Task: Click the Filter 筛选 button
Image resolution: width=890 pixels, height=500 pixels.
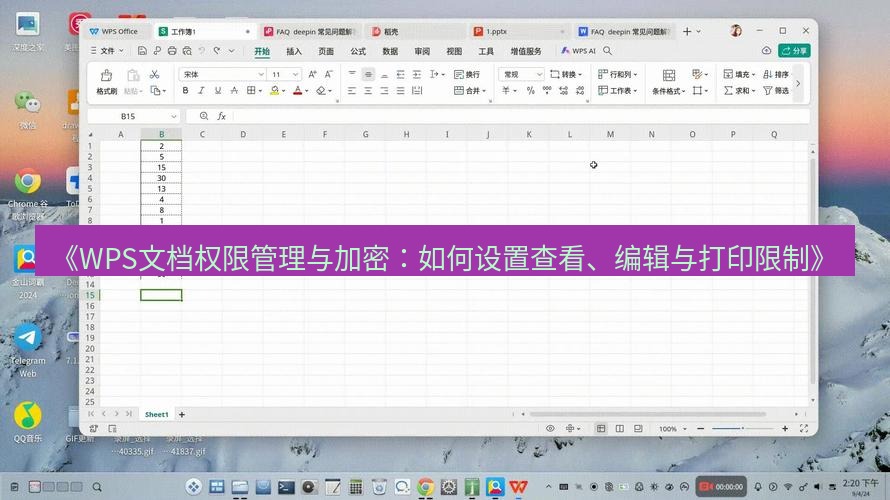Action: (776, 90)
